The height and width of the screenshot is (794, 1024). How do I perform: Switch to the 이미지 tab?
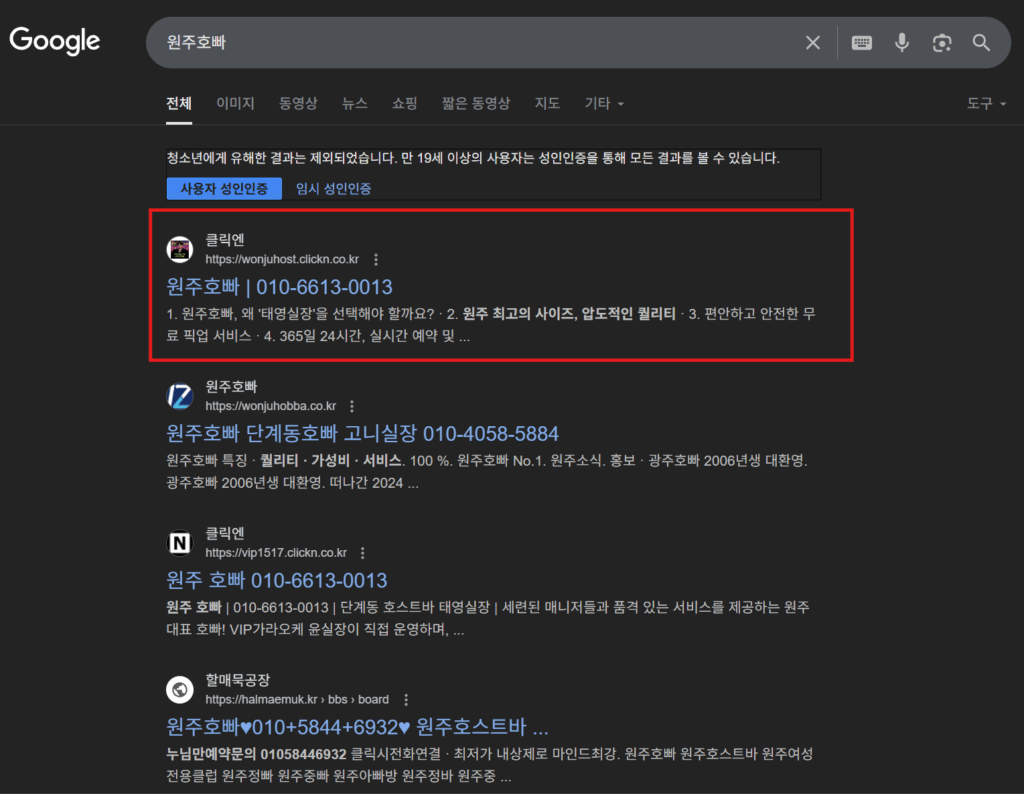pos(235,103)
